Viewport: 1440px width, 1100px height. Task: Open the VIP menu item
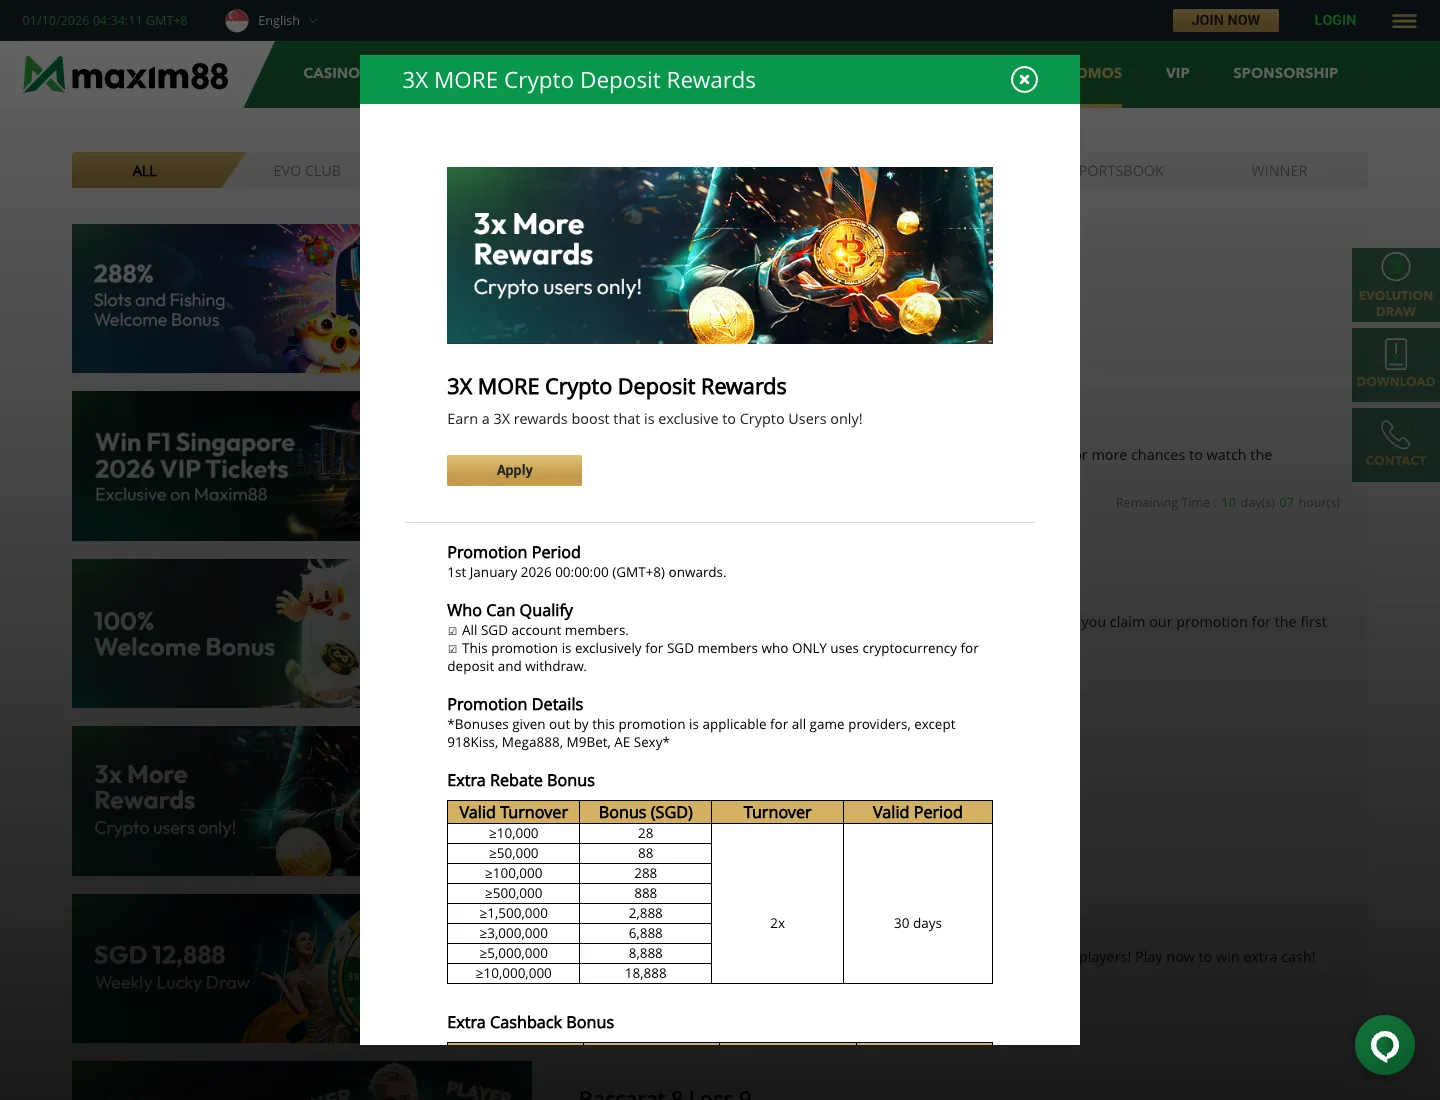coord(1177,73)
